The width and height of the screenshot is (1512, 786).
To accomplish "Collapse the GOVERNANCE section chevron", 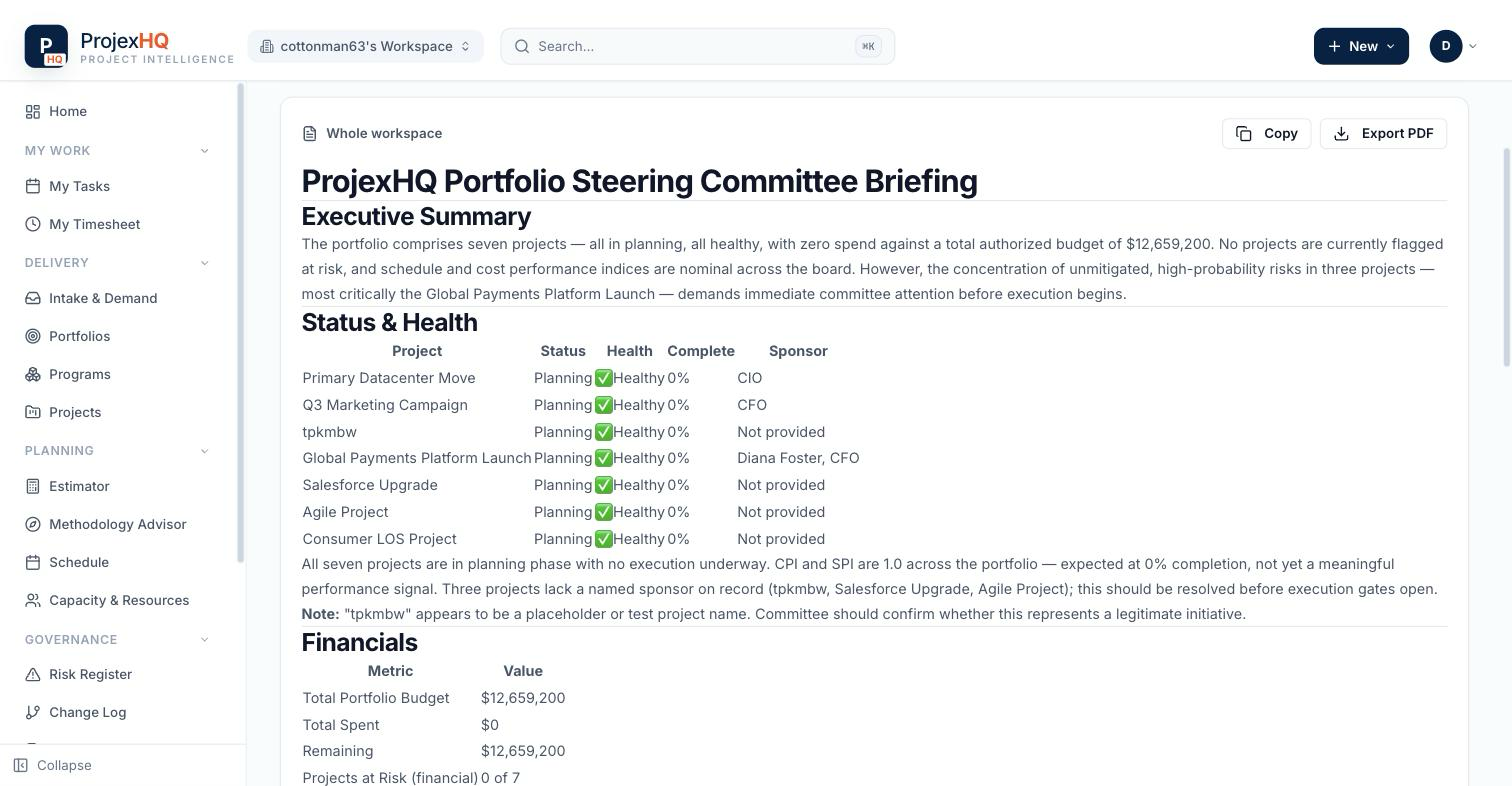I will tap(204, 640).
